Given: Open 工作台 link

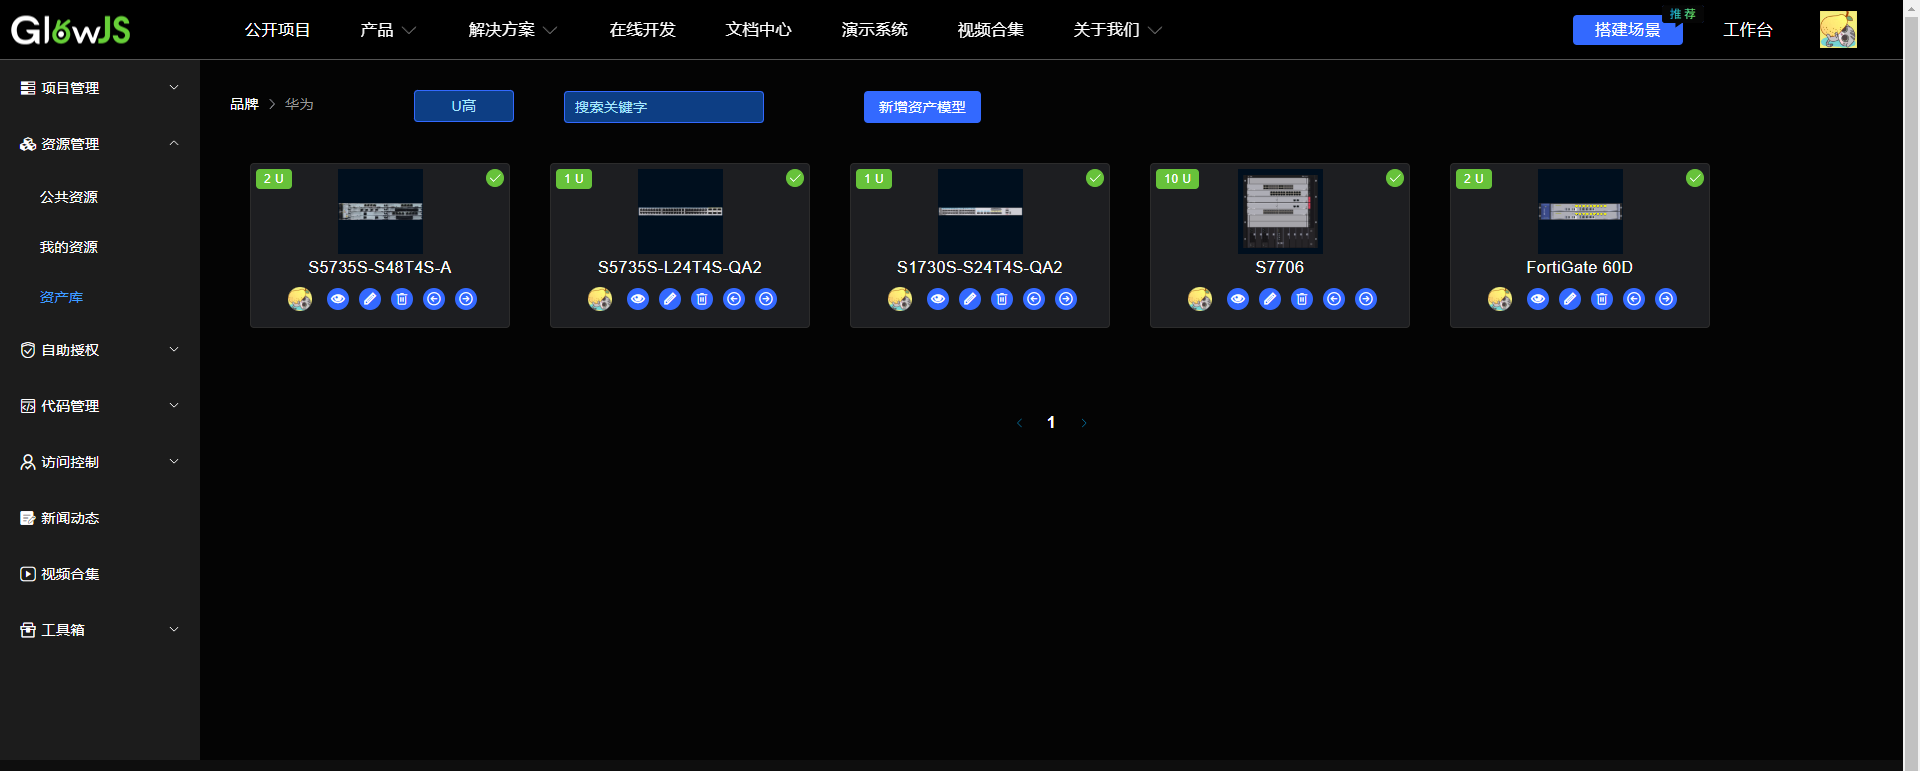Looking at the screenshot, I should pos(1748,30).
